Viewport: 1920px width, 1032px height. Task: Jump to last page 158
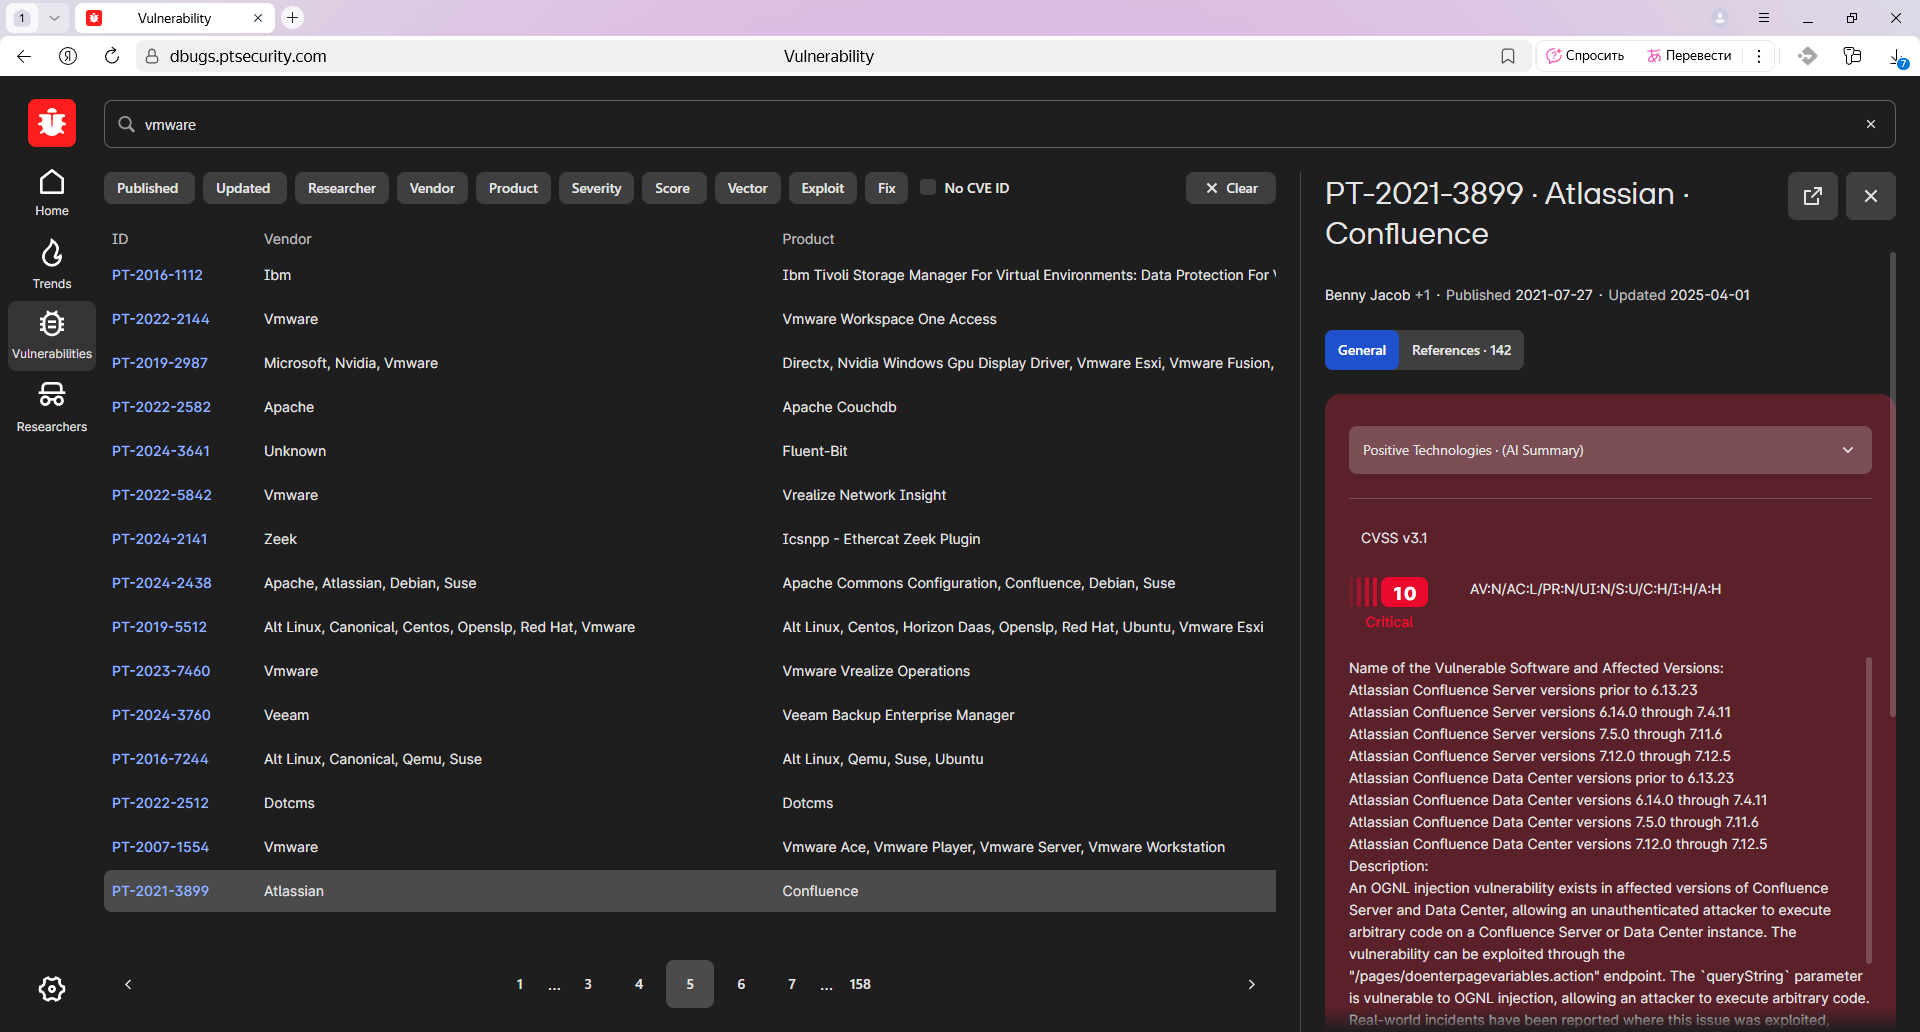click(860, 984)
